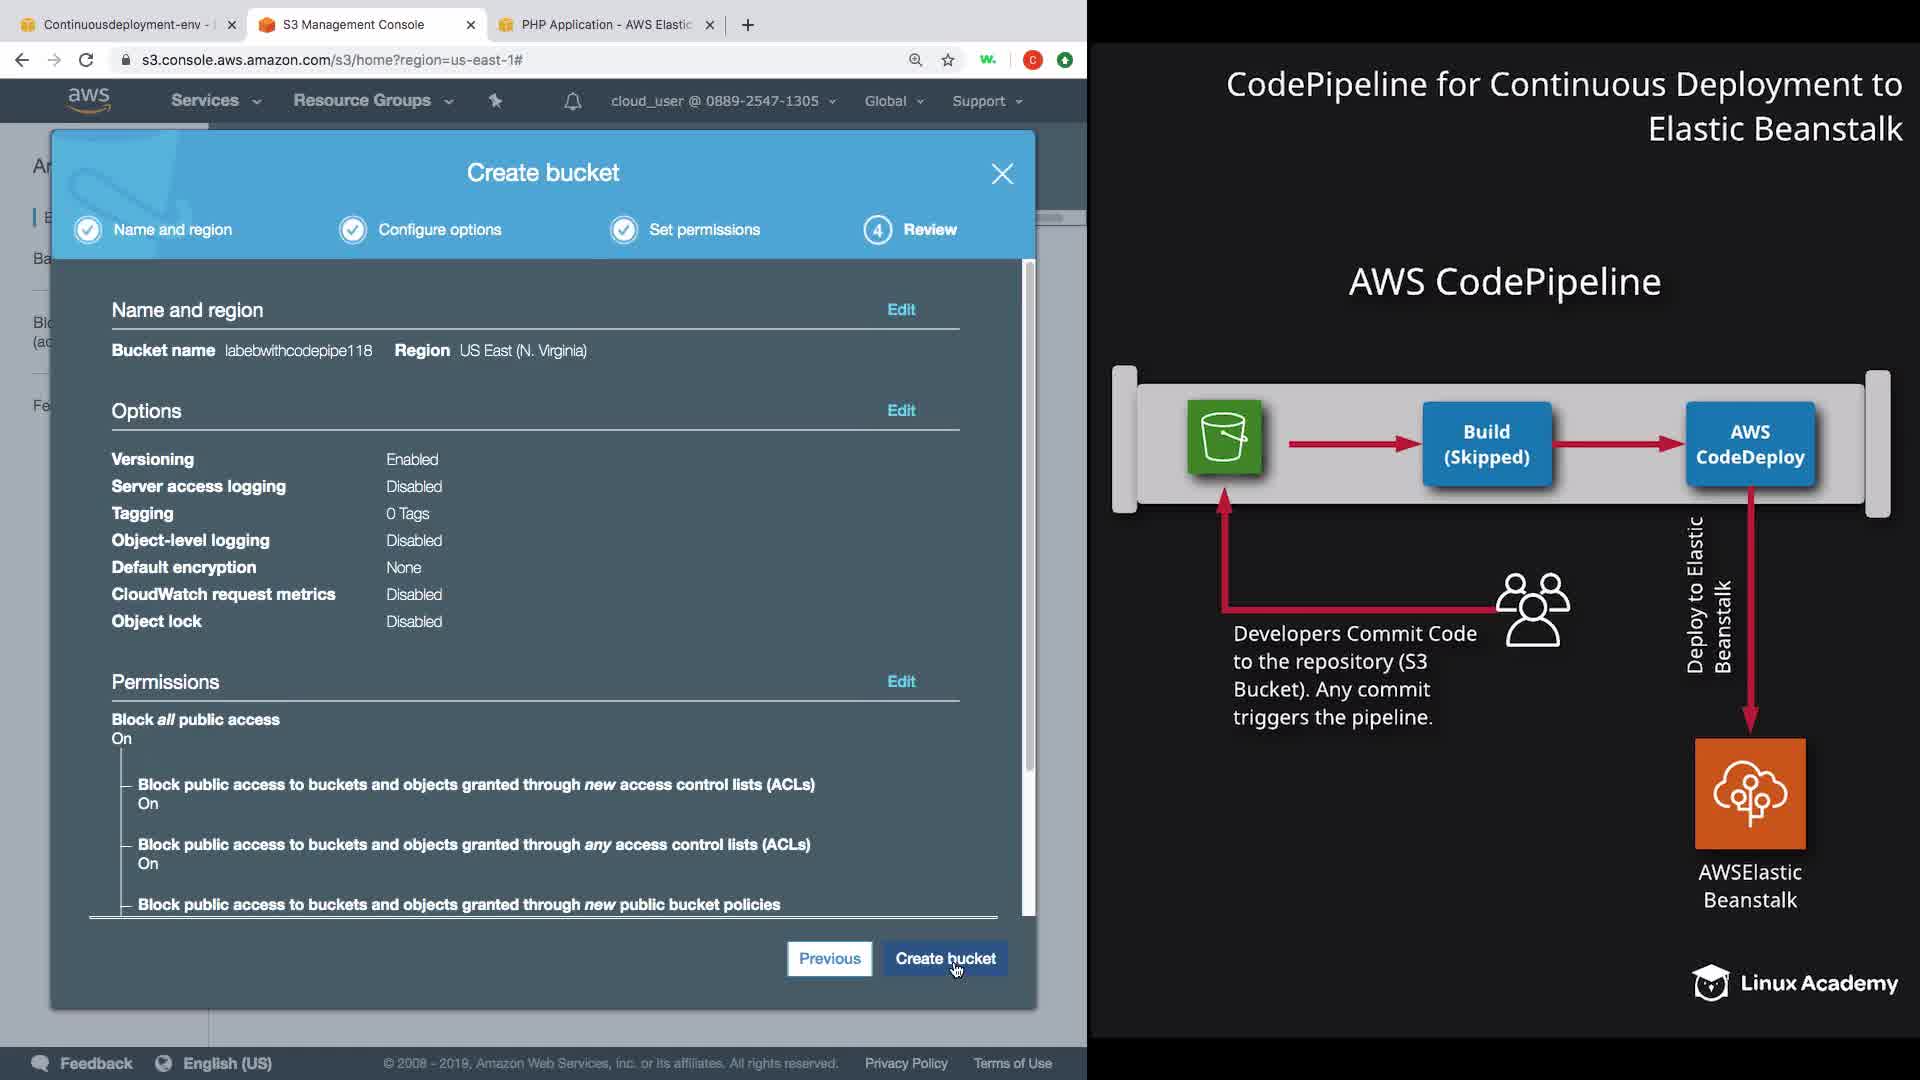Viewport: 1920px width, 1080px height.
Task: Click the browser reload icon
Action: pyautogui.click(x=86, y=60)
